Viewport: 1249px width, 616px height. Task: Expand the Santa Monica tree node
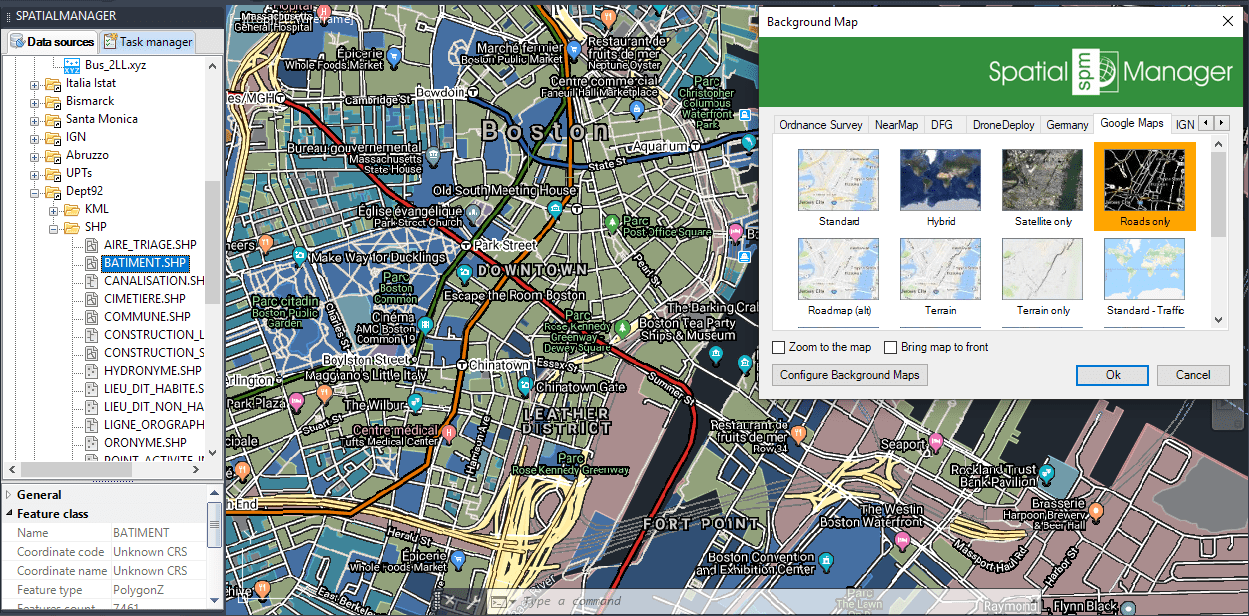(x=35, y=120)
